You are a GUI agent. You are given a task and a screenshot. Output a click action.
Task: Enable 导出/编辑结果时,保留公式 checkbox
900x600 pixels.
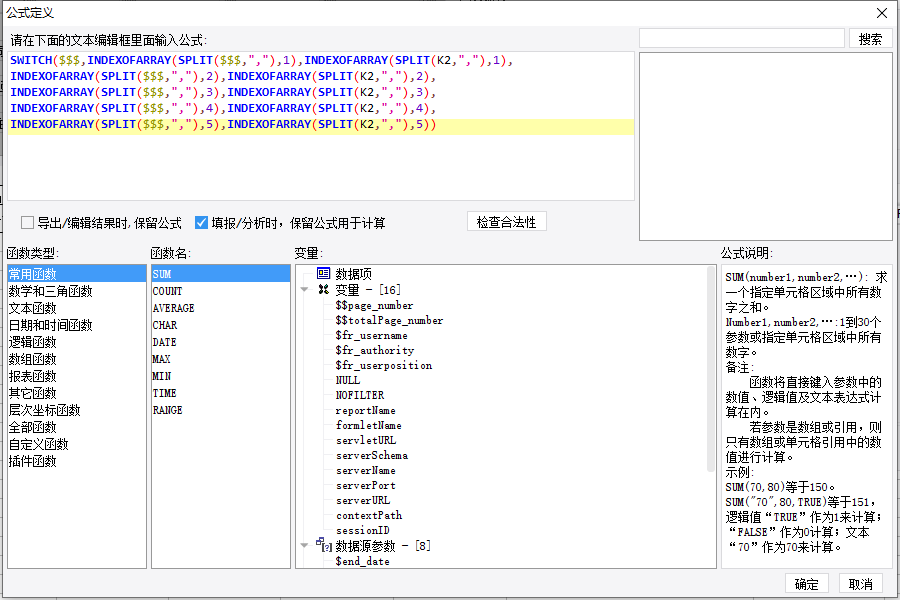click(x=27, y=223)
